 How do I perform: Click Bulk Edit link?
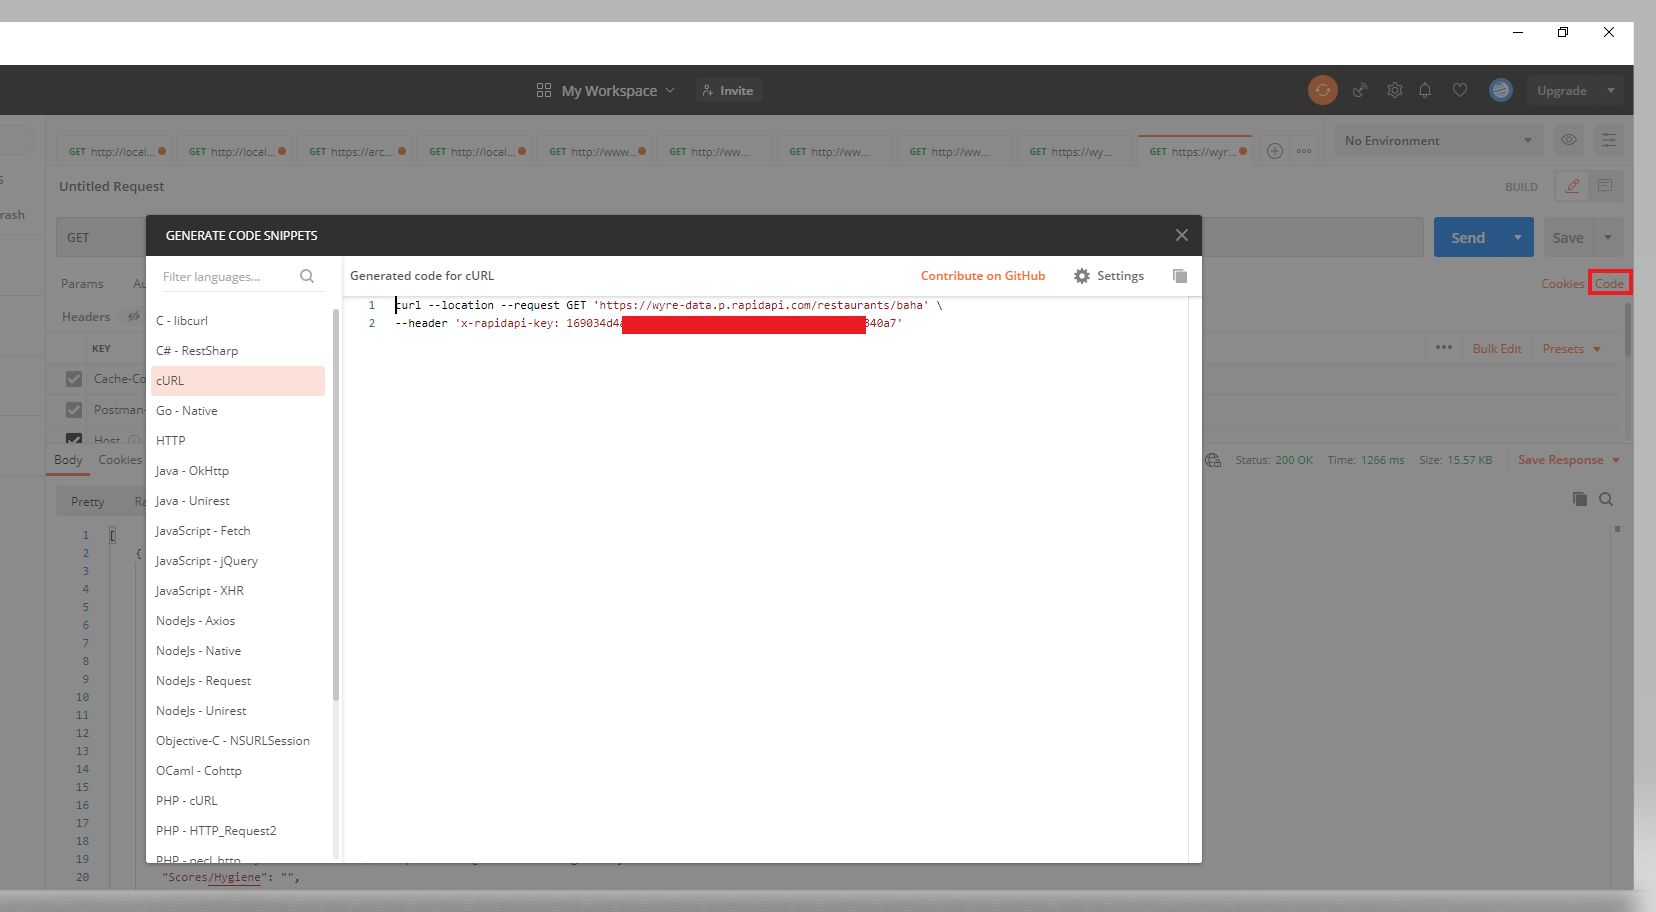click(x=1497, y=349)
